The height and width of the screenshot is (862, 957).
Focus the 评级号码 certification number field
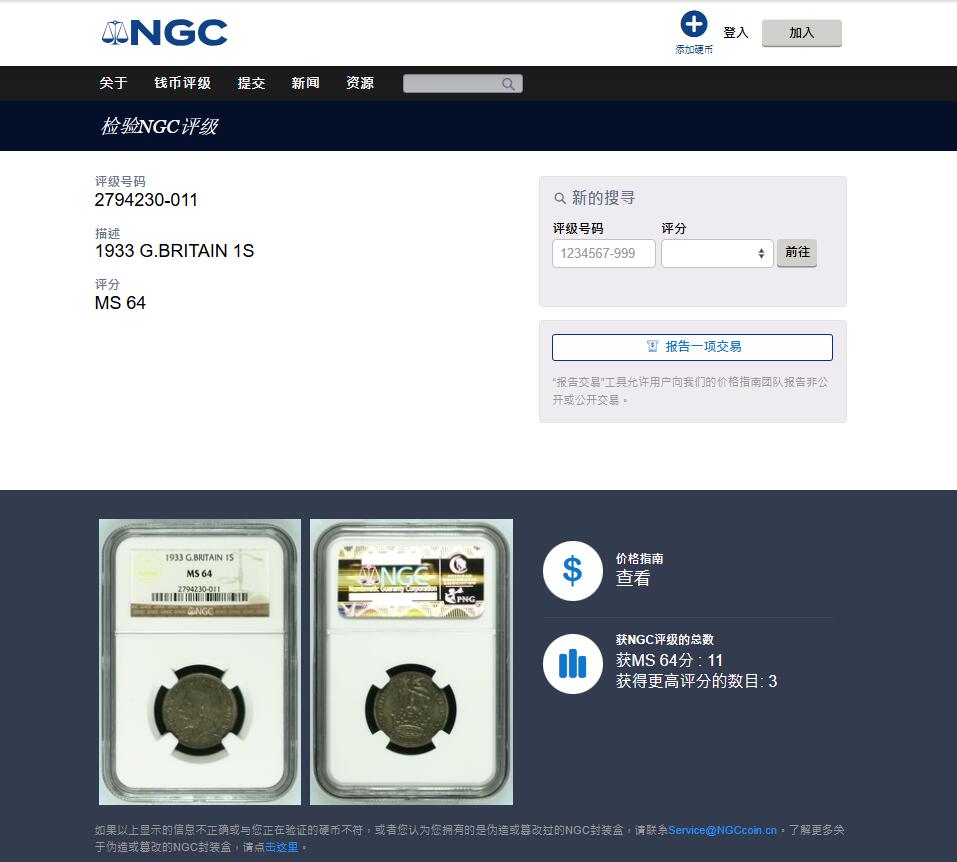(x=604, y=253)
